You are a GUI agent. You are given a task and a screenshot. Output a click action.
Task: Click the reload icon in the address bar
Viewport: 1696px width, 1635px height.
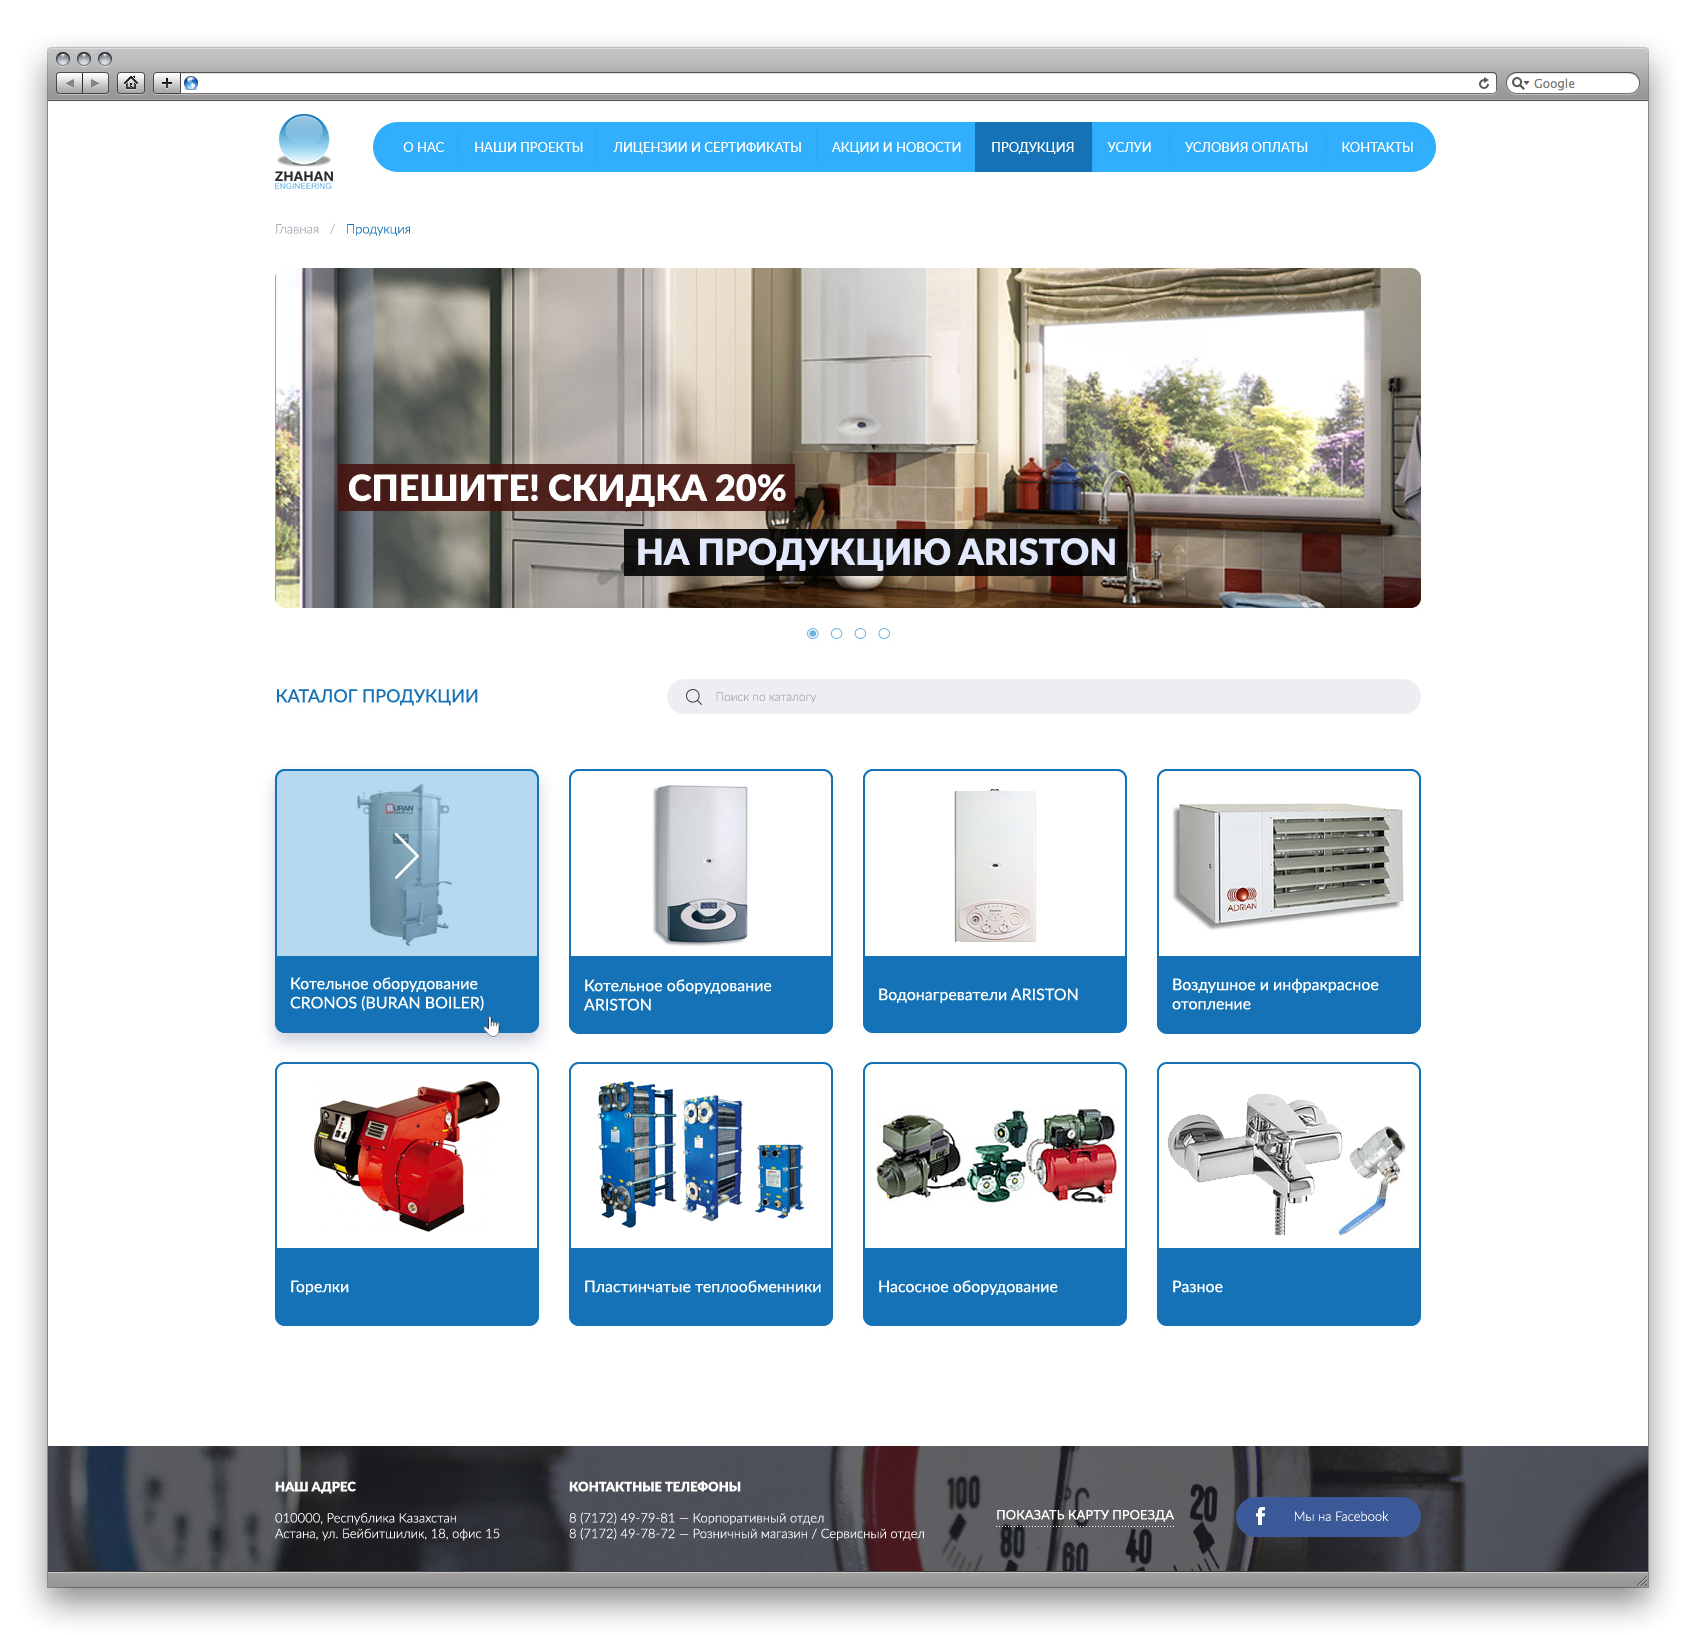tap(1484, 83)
